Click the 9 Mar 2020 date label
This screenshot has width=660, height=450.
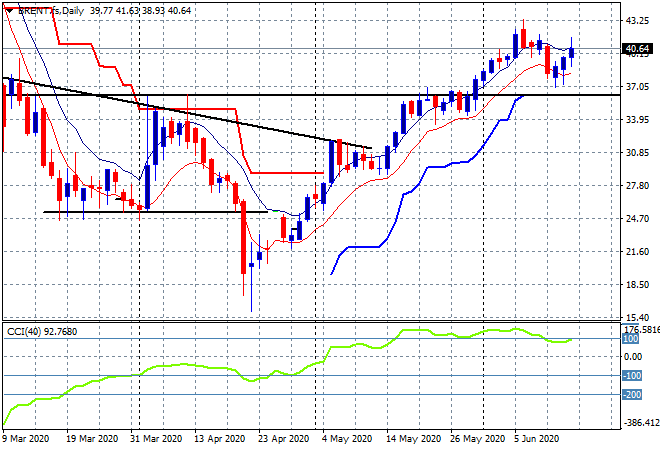[x=26, y=439]
